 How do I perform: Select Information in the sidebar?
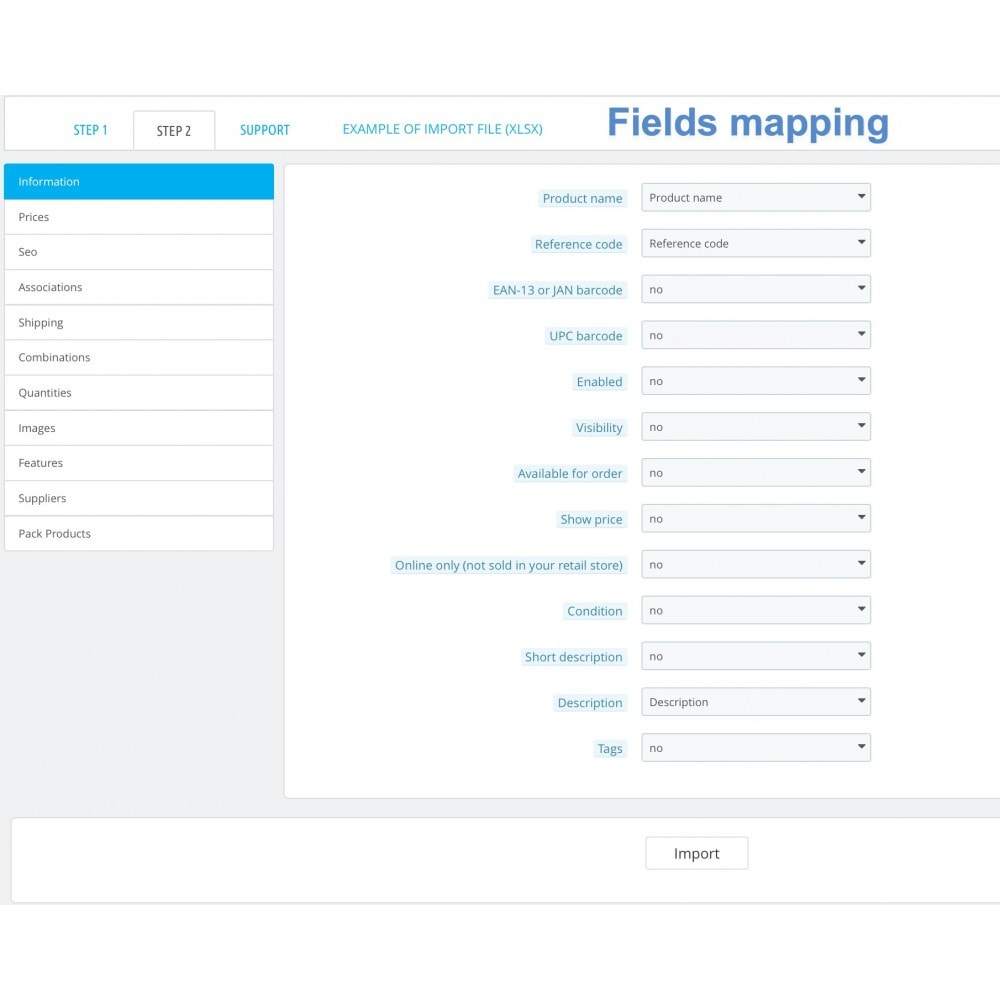point(139,182)
